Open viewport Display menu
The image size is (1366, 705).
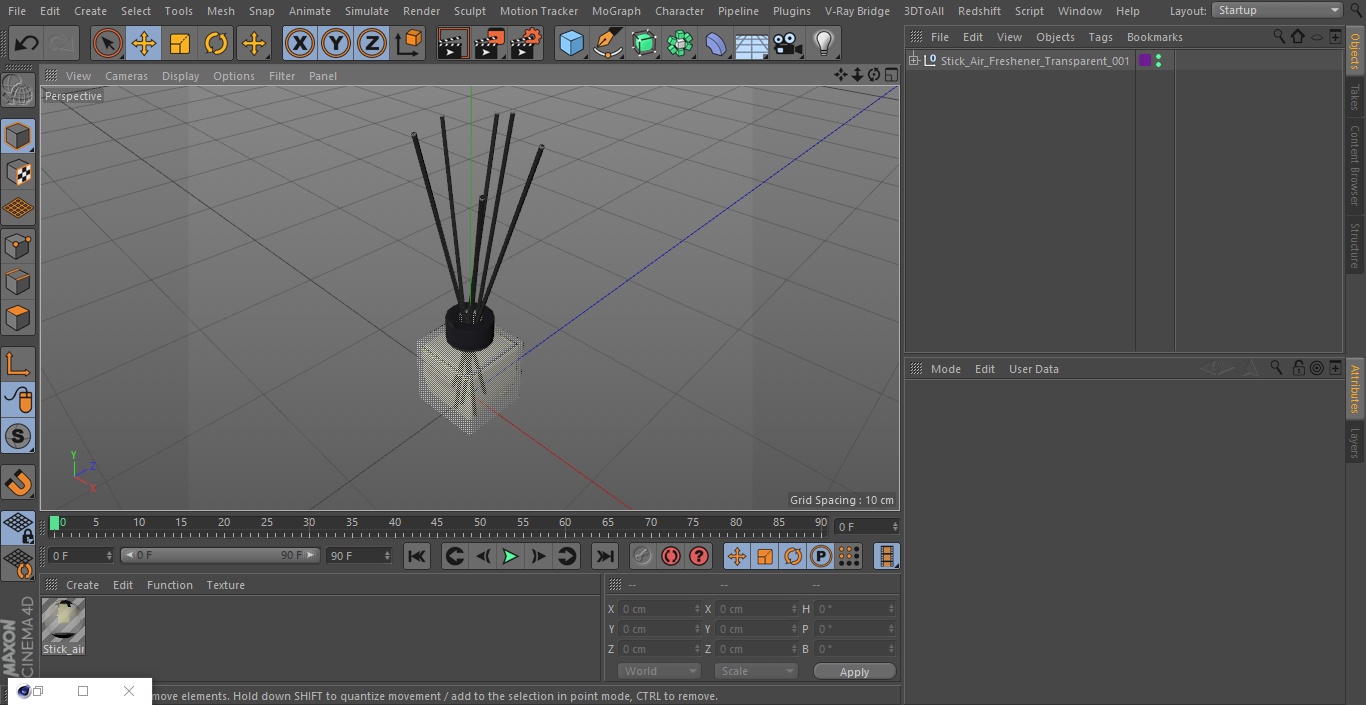180,76
